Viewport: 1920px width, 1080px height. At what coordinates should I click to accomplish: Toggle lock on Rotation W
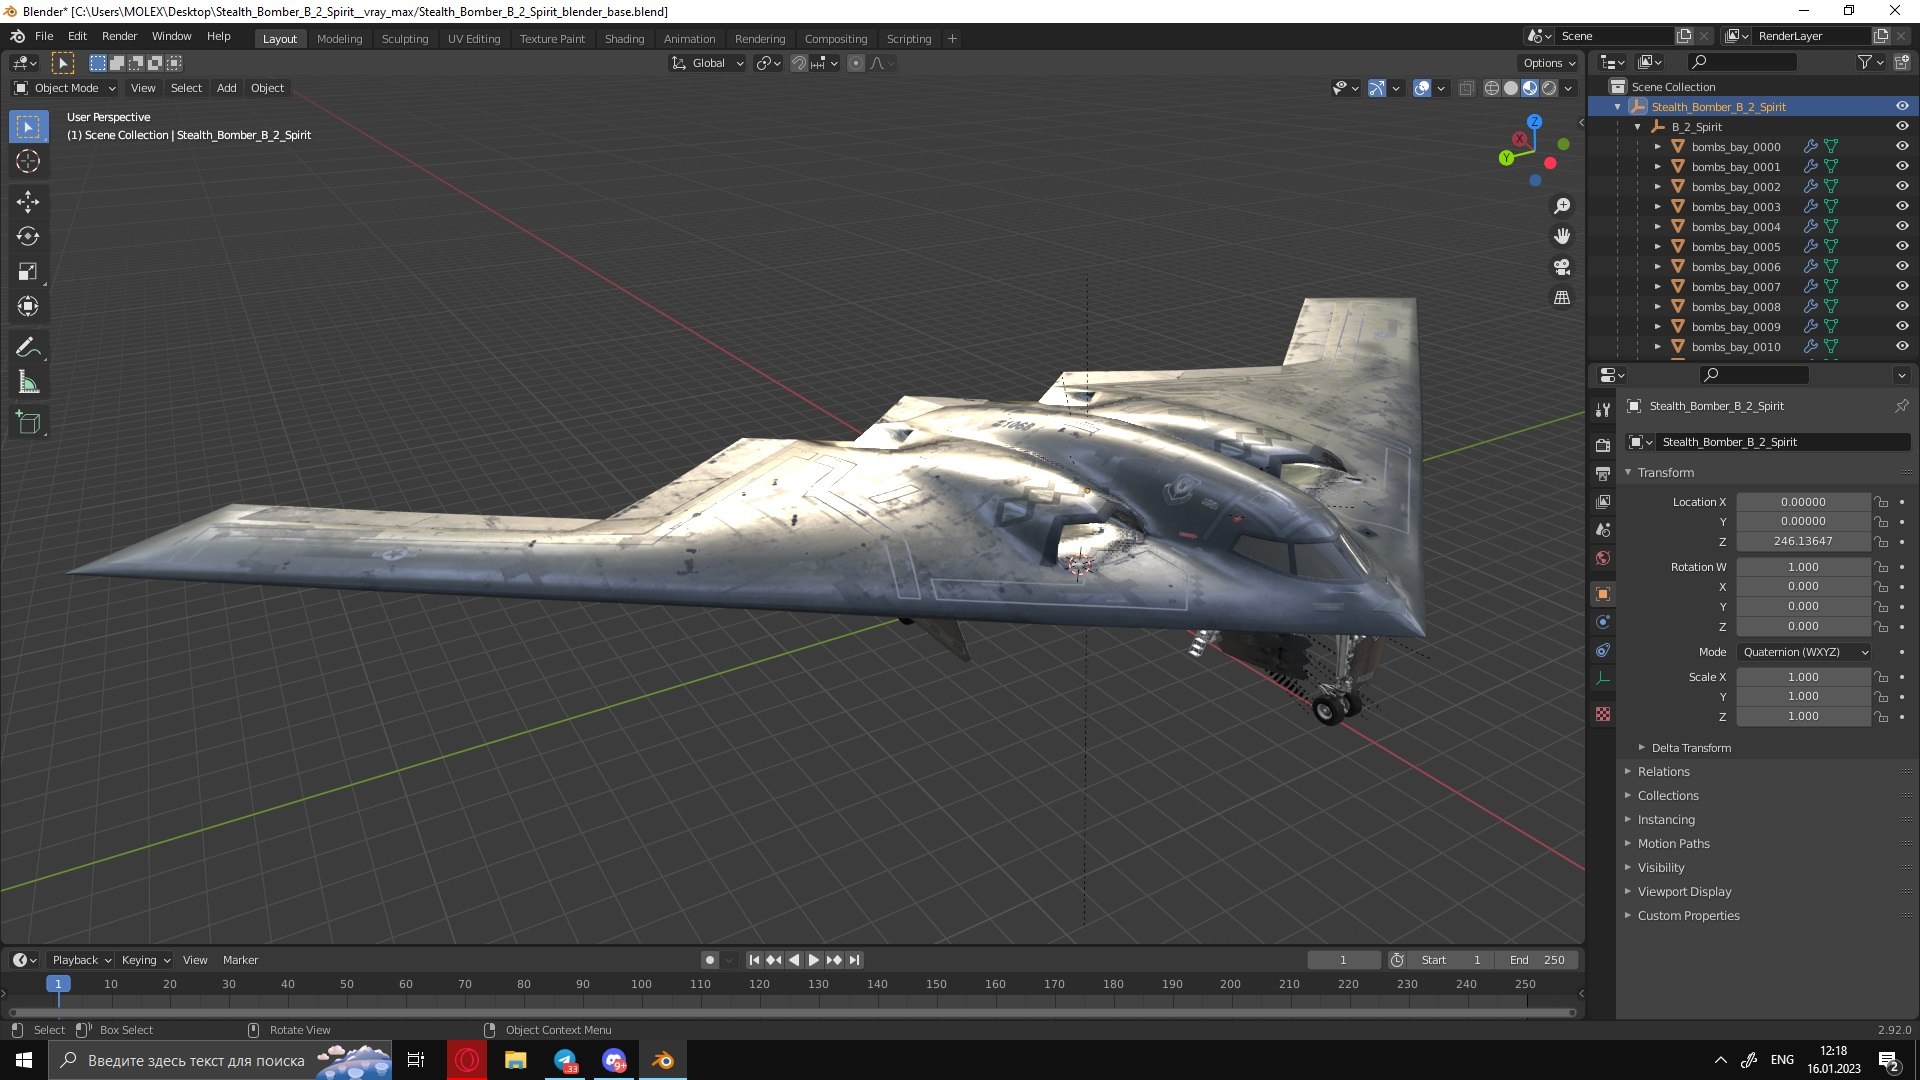click(x=1881, y=567)
